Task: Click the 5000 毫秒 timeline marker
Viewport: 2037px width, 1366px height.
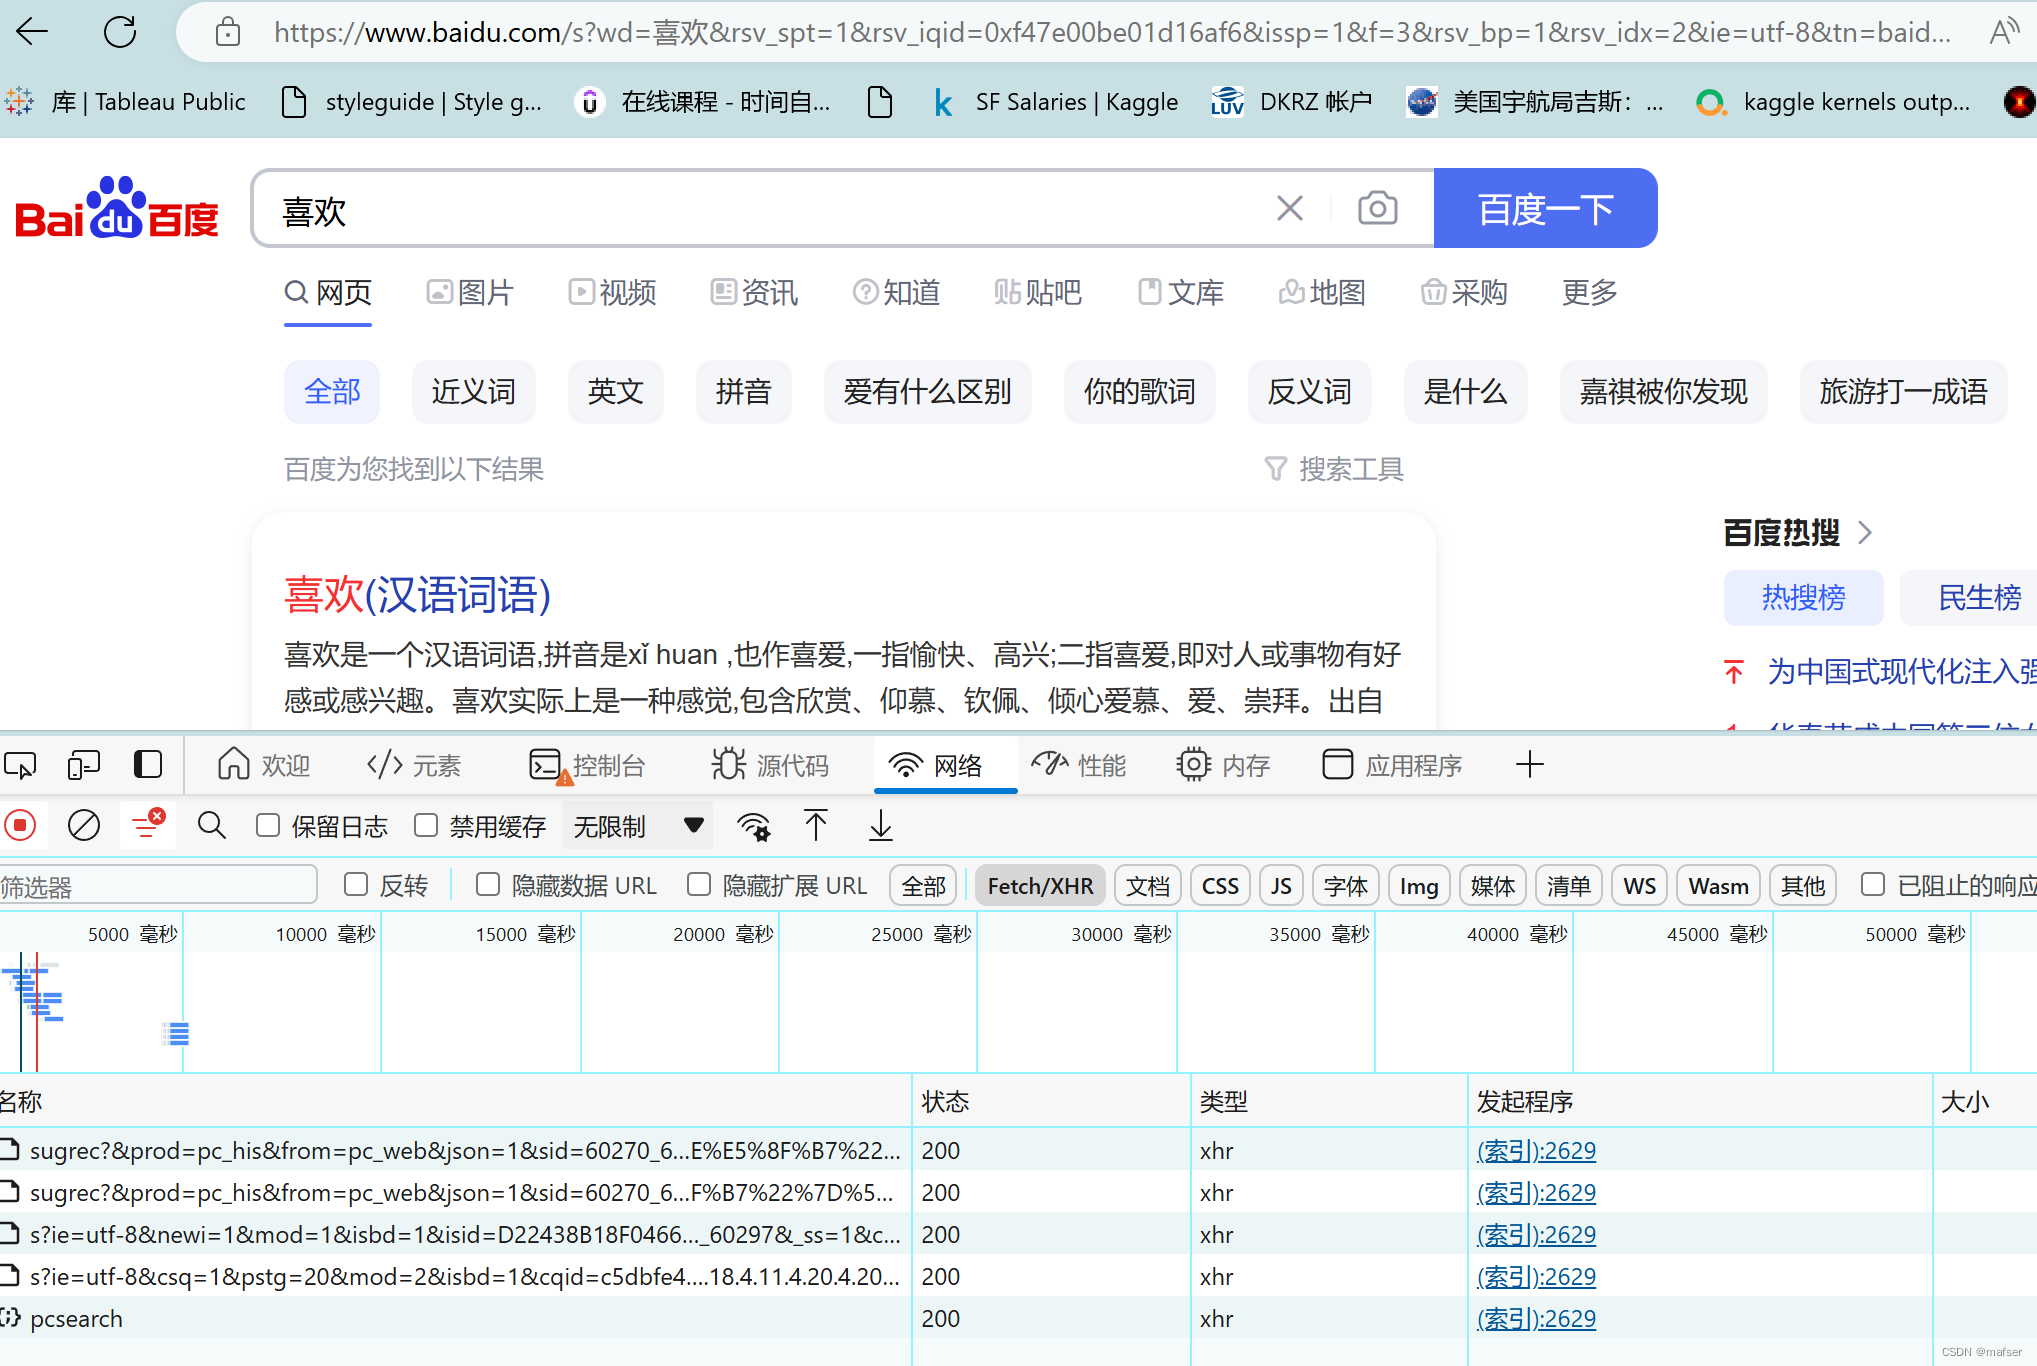Action: point(132,934)
